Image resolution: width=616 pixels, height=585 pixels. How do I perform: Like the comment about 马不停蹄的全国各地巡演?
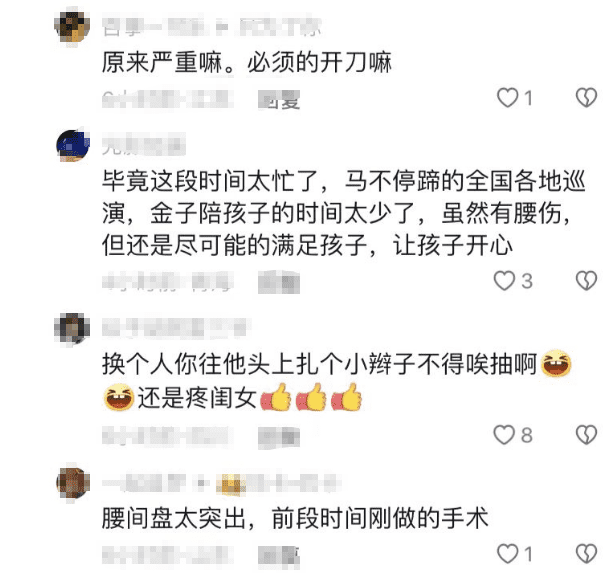504,281
